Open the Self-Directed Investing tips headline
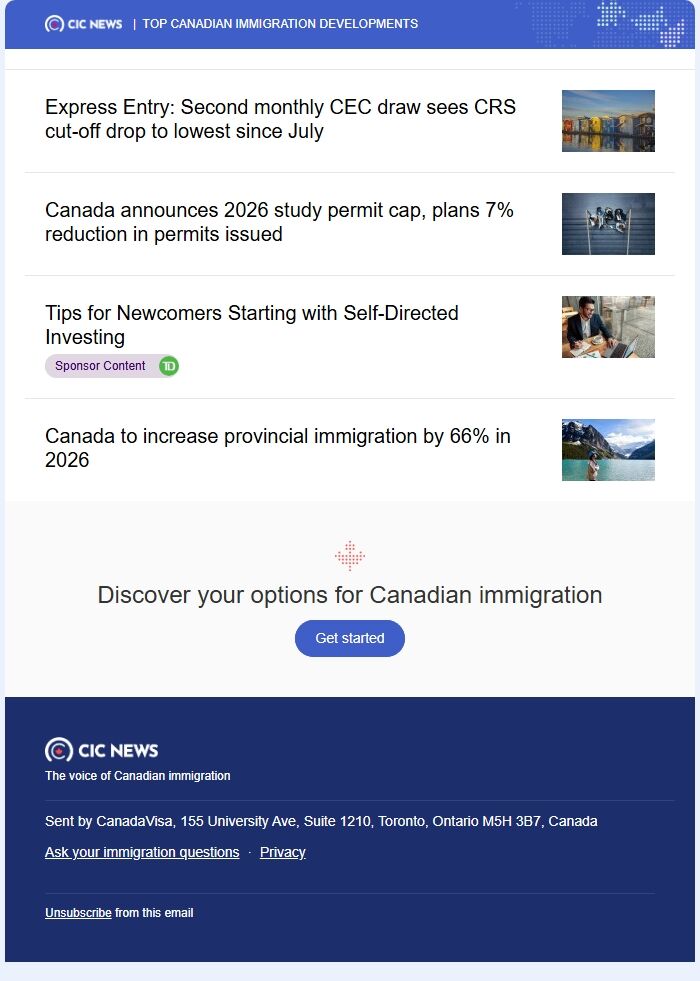This screenshot has height=981, width=700. tap(251, 325)
